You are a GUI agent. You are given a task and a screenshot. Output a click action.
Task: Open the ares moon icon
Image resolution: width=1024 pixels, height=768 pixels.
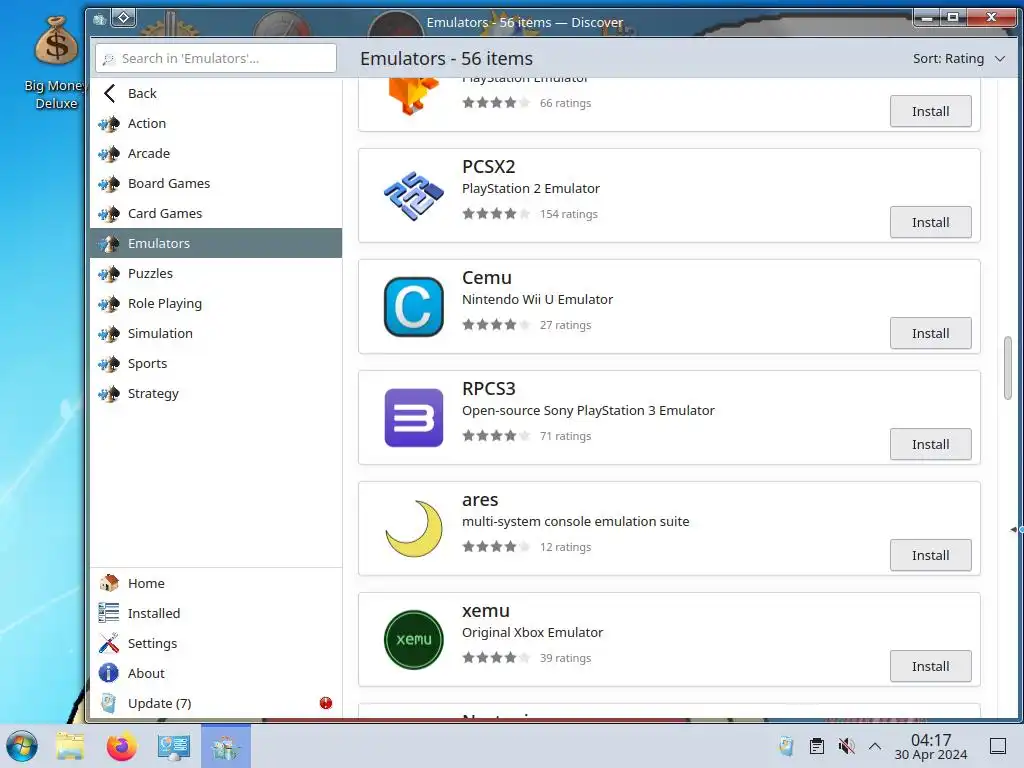[x=413, y=528]
